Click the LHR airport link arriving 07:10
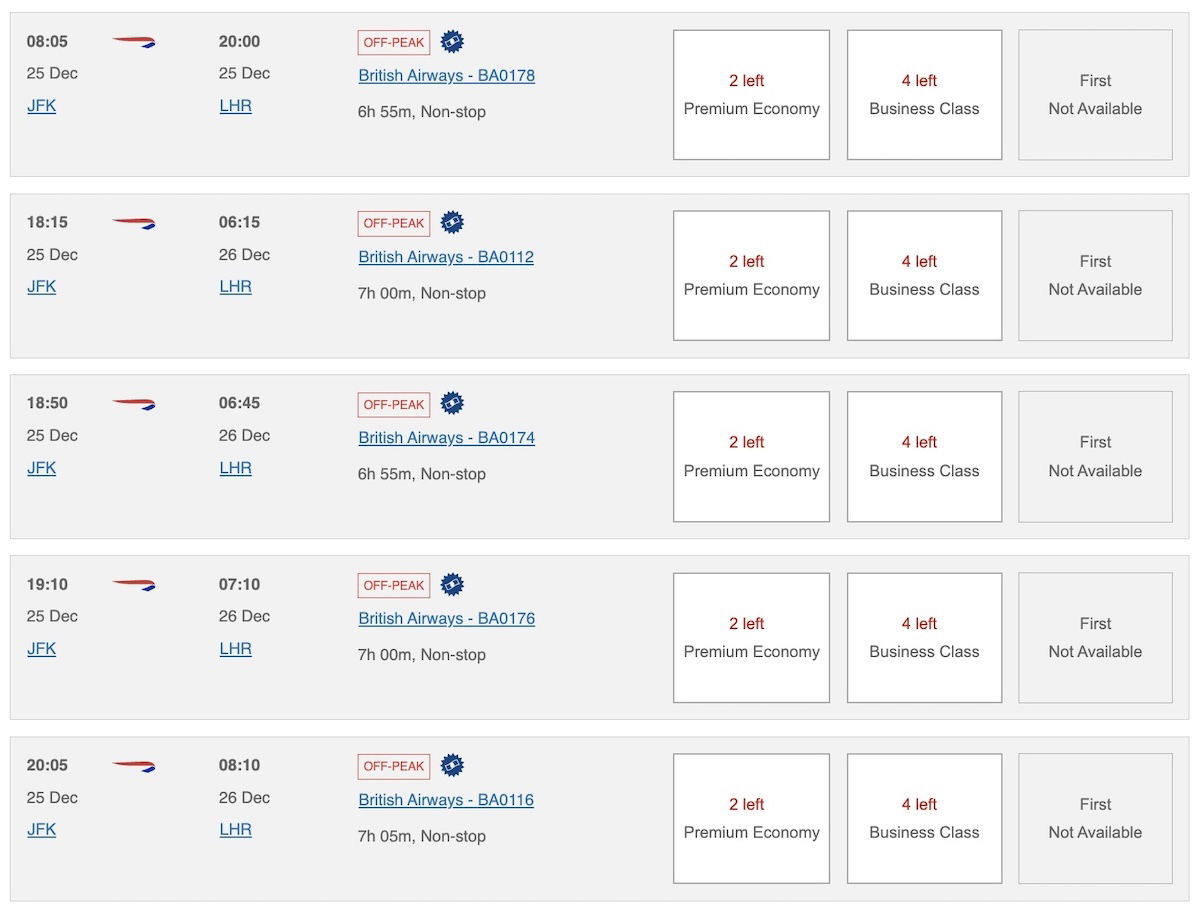The width and height of the screenshot is (1200, 912). 235,649
